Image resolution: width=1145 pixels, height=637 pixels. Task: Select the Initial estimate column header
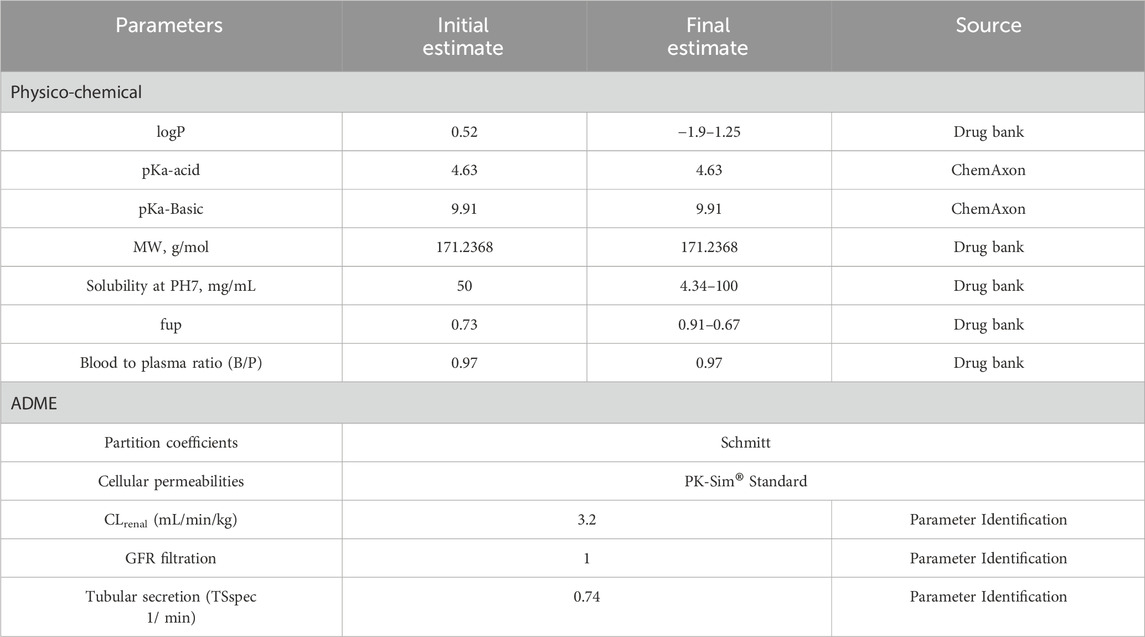coord(463,37)
